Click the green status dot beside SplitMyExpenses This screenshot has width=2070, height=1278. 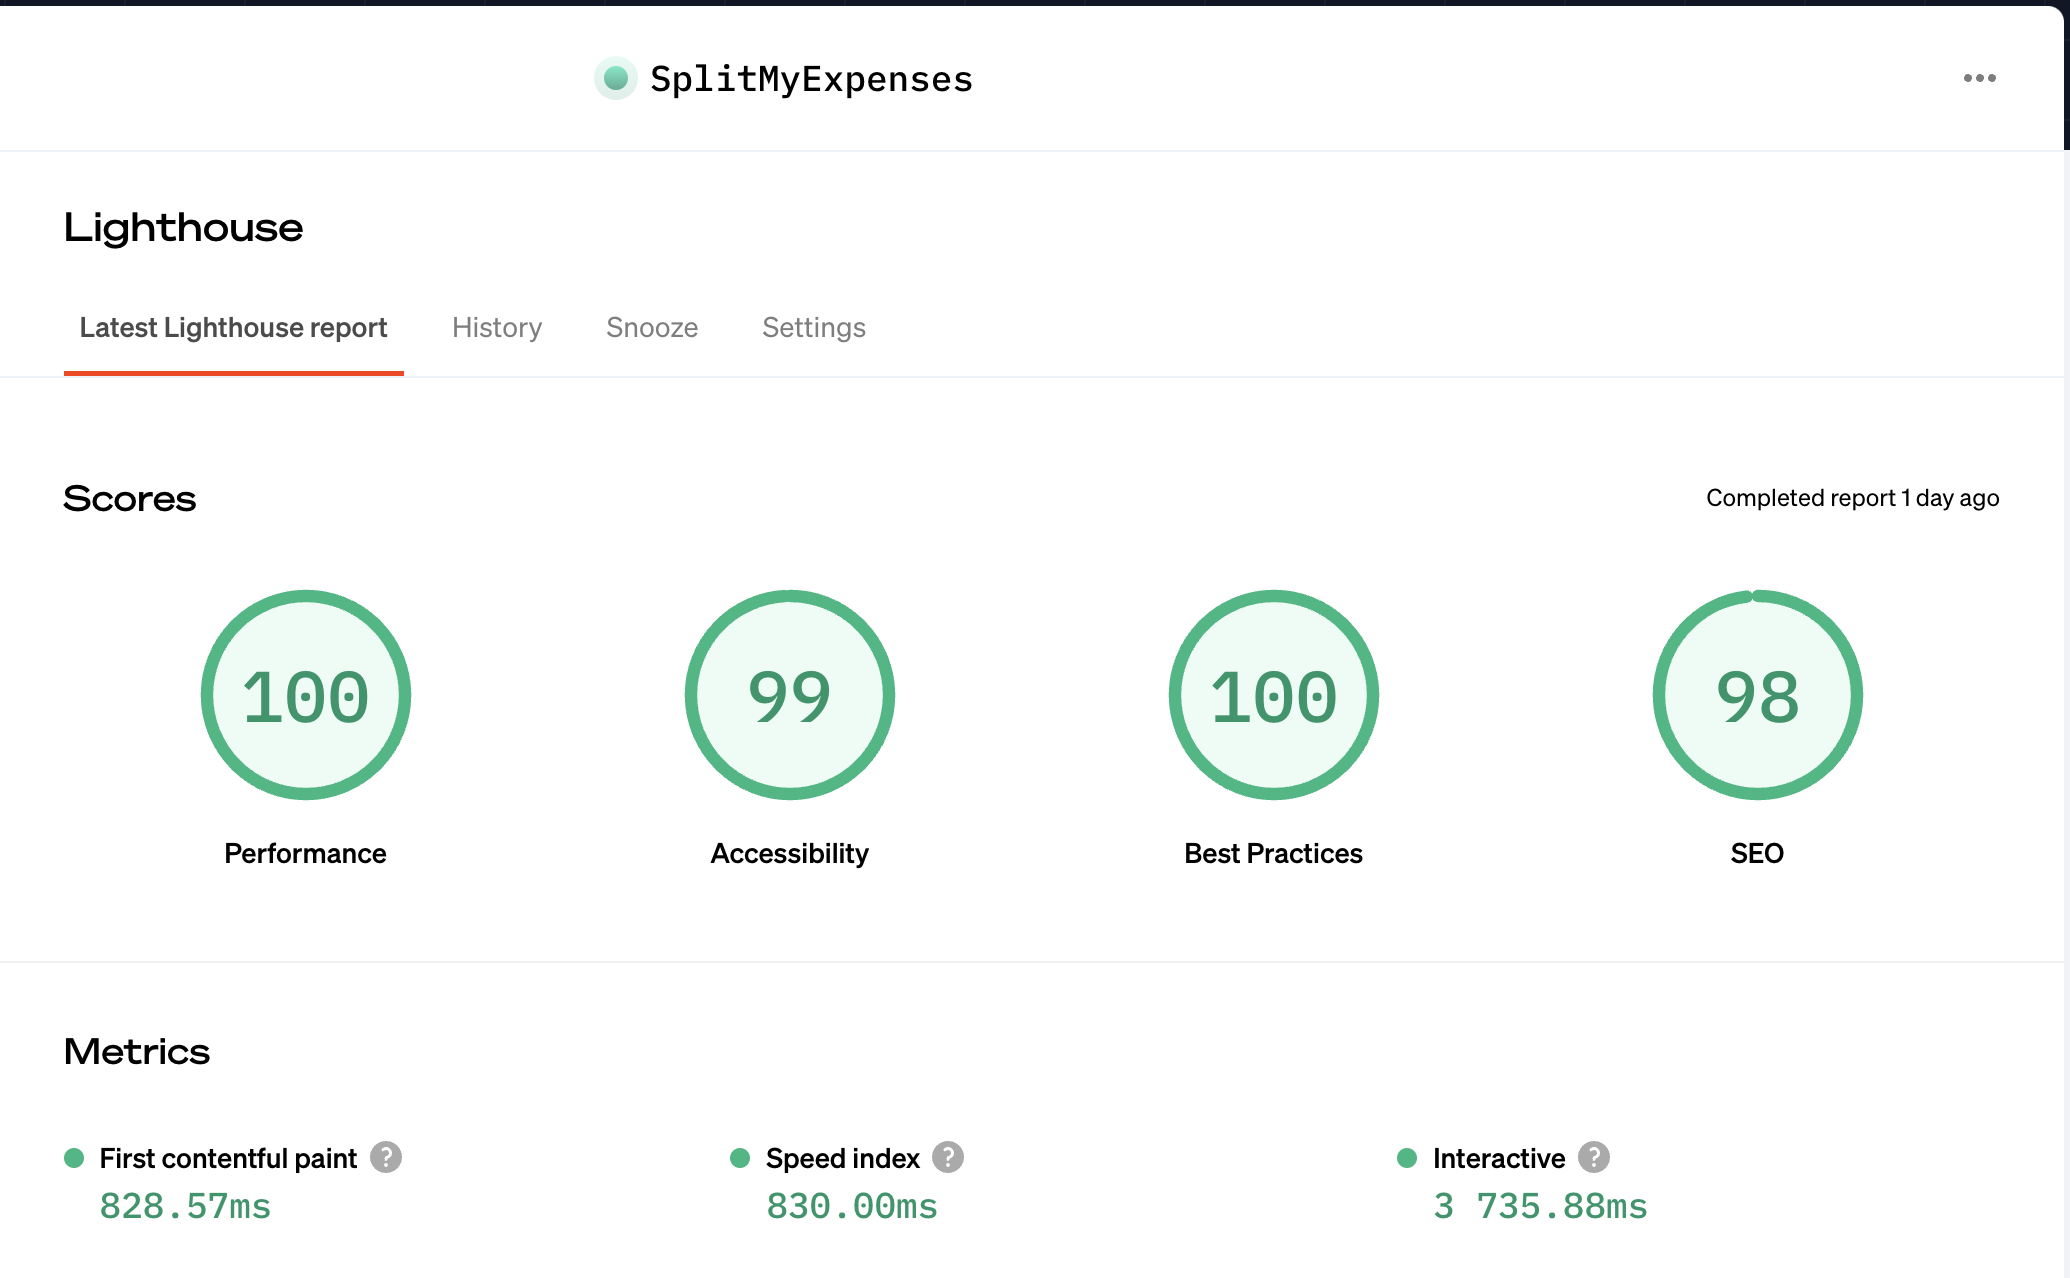coord(616,78)
